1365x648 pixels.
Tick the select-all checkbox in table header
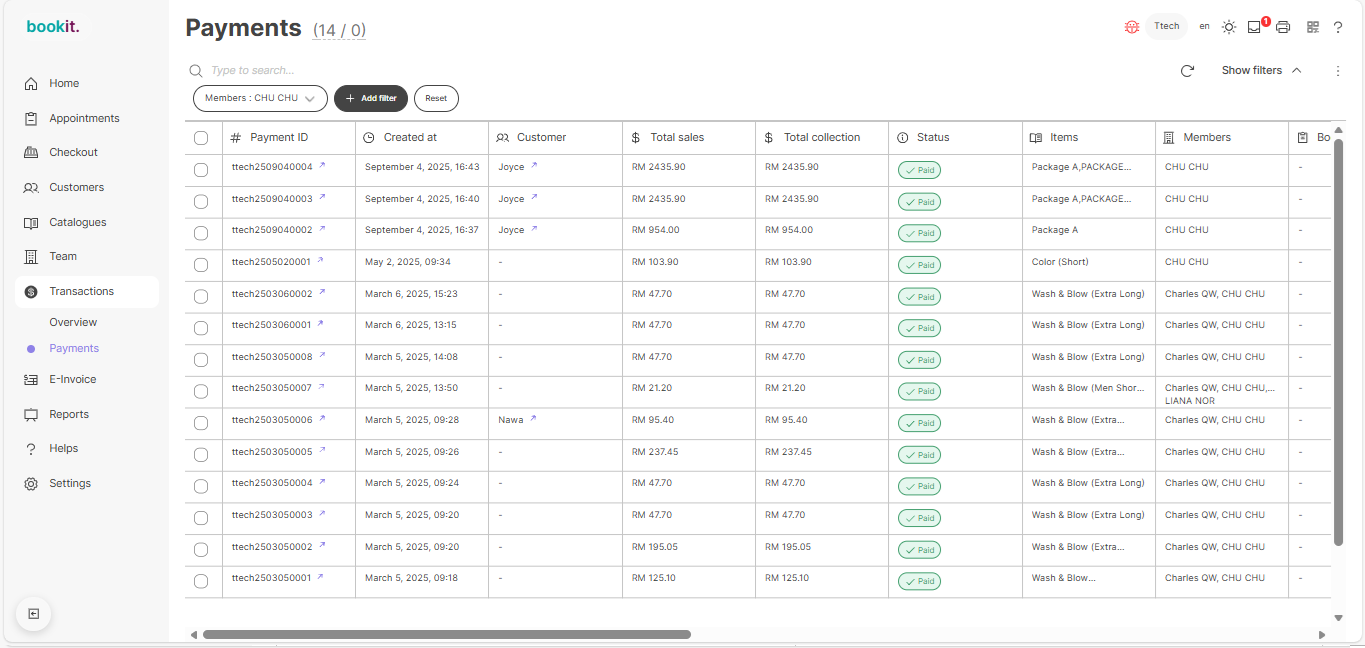(x=201, y=138)
